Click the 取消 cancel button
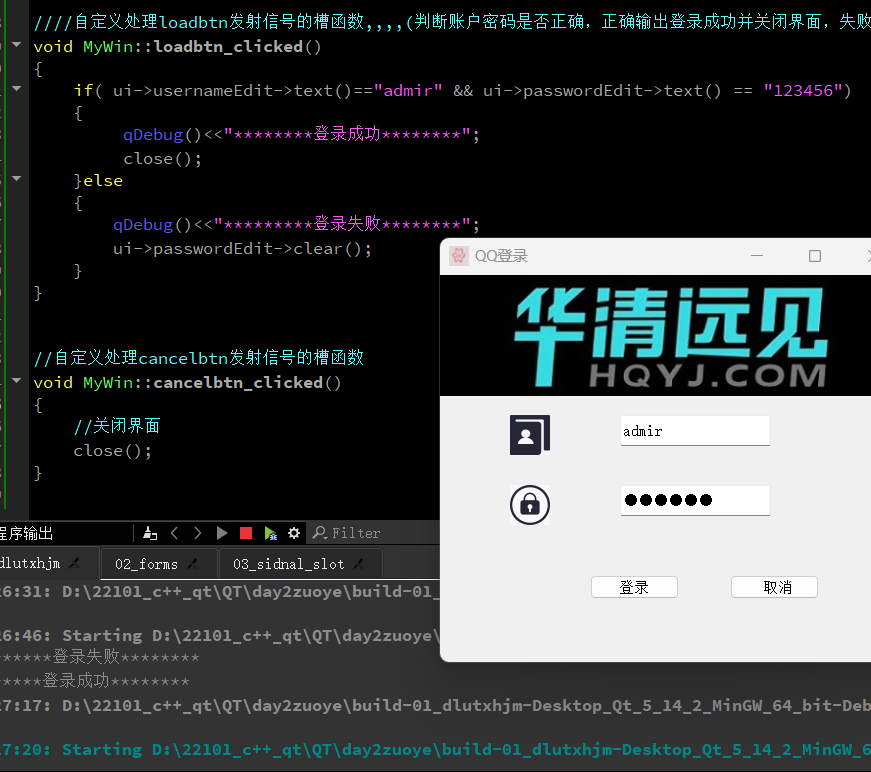Viewport: 871px width, 772px height. pyautogui.click(x=774, y=587)
